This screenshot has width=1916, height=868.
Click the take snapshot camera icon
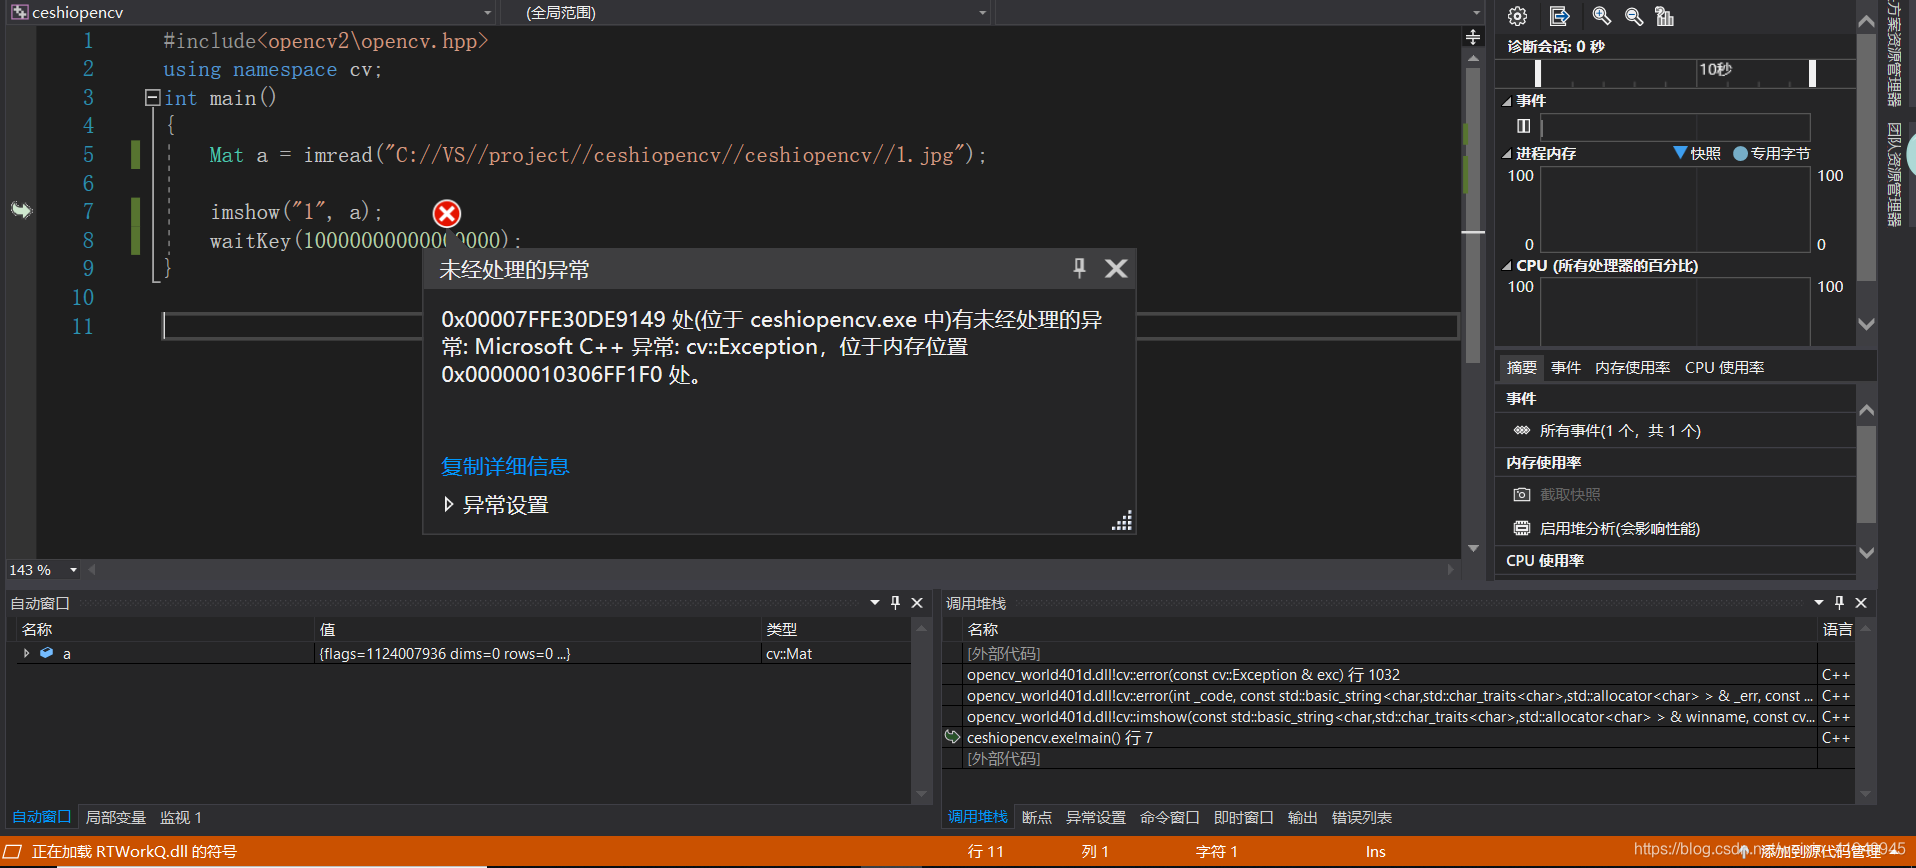pyautogui.click(x=1522, y=495)
